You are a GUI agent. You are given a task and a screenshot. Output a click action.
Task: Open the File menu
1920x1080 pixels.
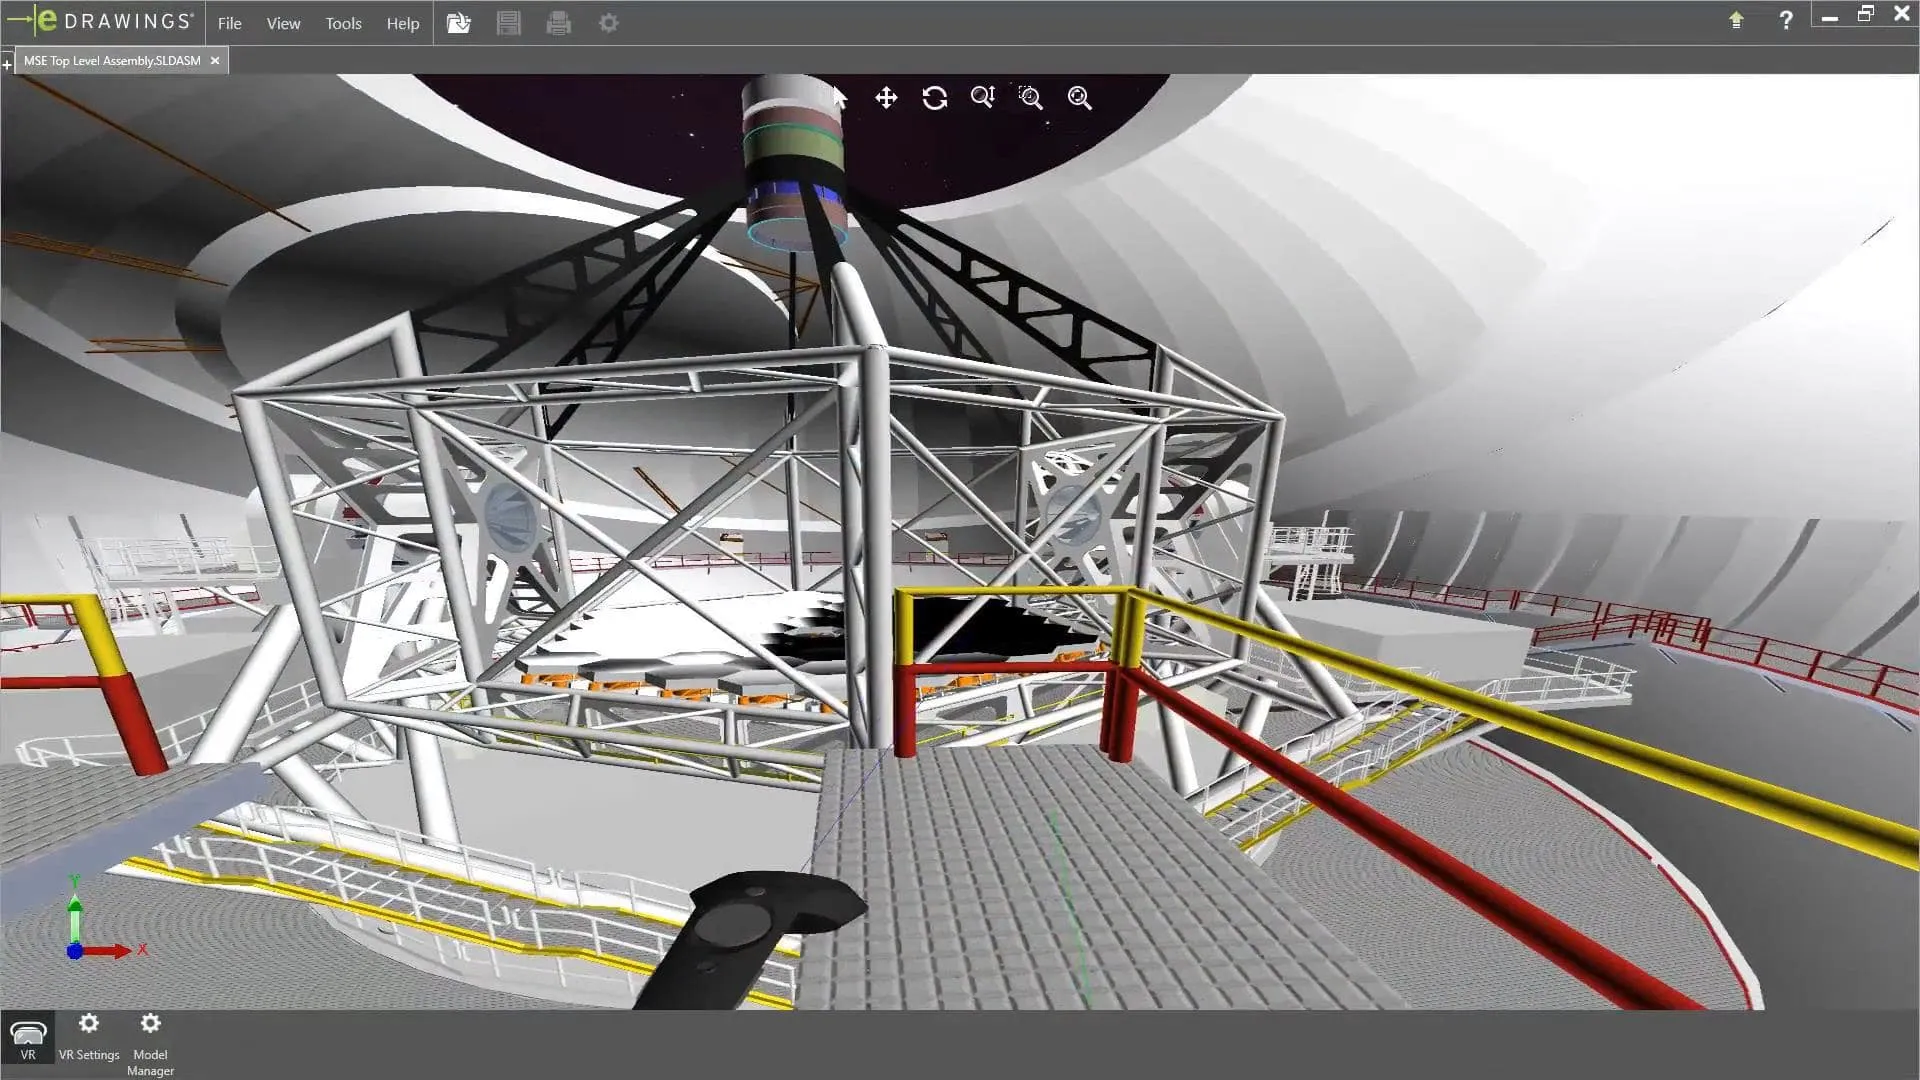229,23
